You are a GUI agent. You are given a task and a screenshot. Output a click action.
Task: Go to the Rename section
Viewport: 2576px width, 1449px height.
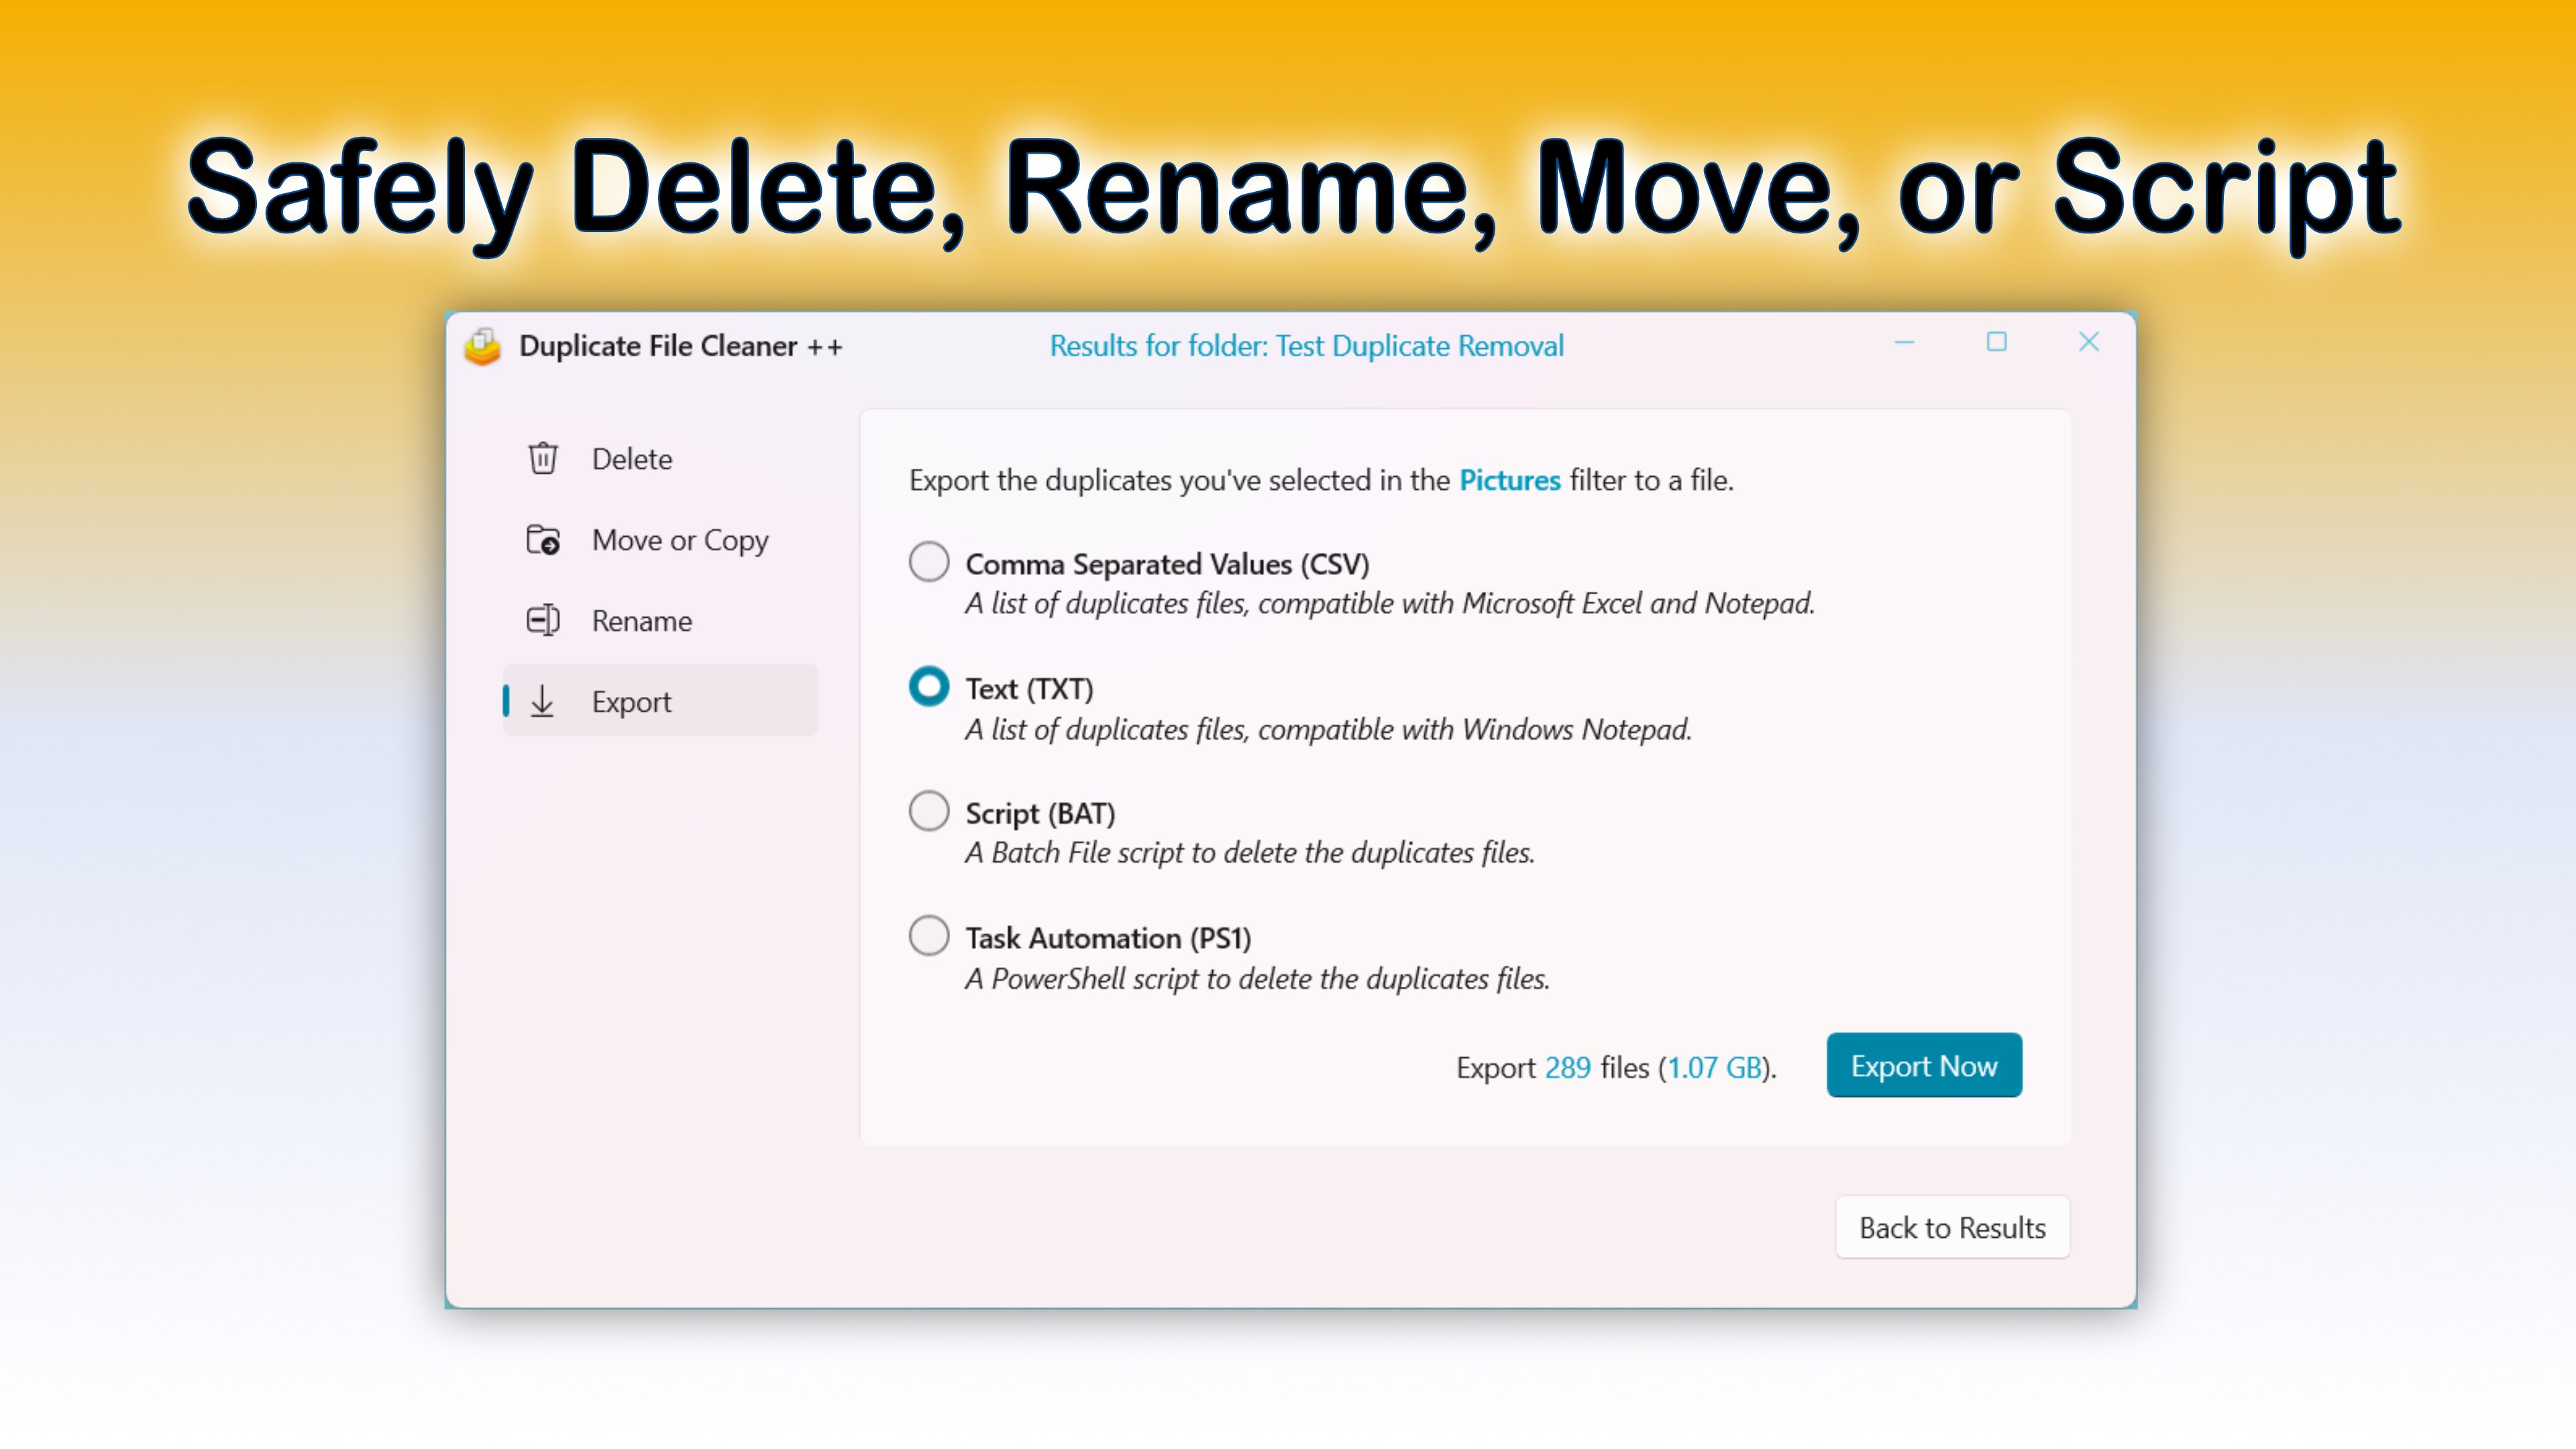click(642, 621)
